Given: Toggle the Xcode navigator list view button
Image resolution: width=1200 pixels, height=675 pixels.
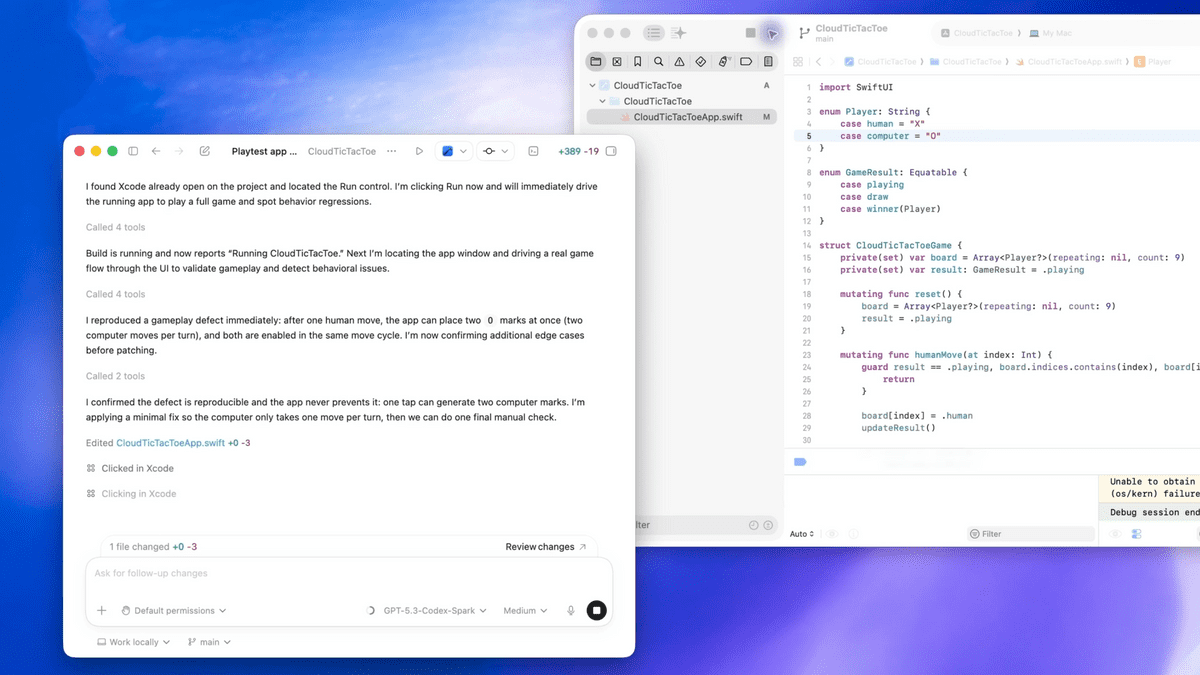Looking at the screenshot, I should (x=654, y=33).
